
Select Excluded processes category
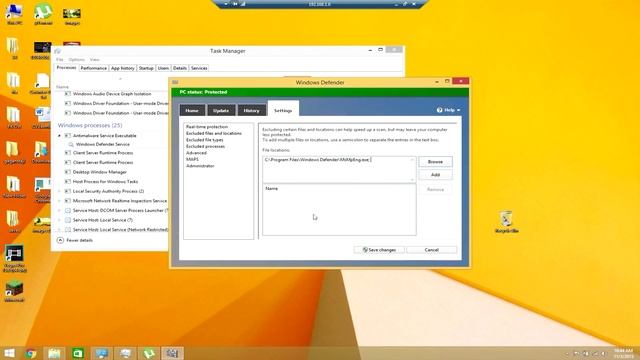point(205,147)
